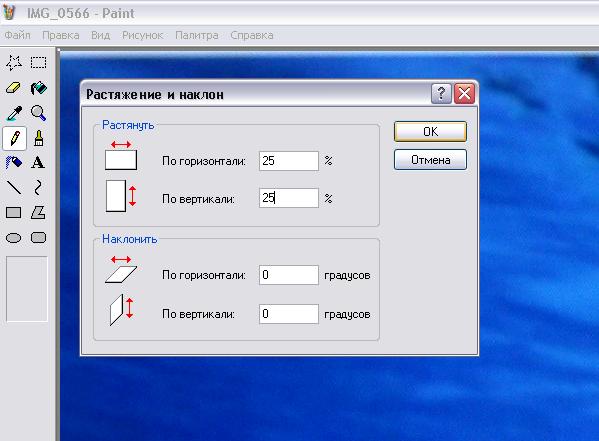
Task: Select the Airbrush spray tool
Action: pos(14,163)
